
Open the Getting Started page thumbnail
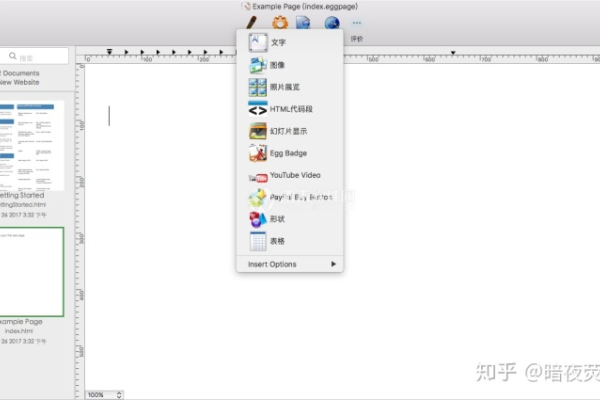31,145
